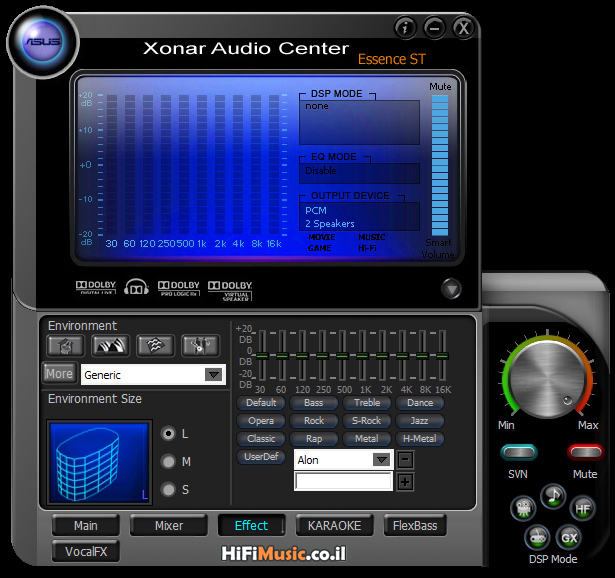Switch to the FlexBass tab
The image size is (615, 578).
(415, 525)
